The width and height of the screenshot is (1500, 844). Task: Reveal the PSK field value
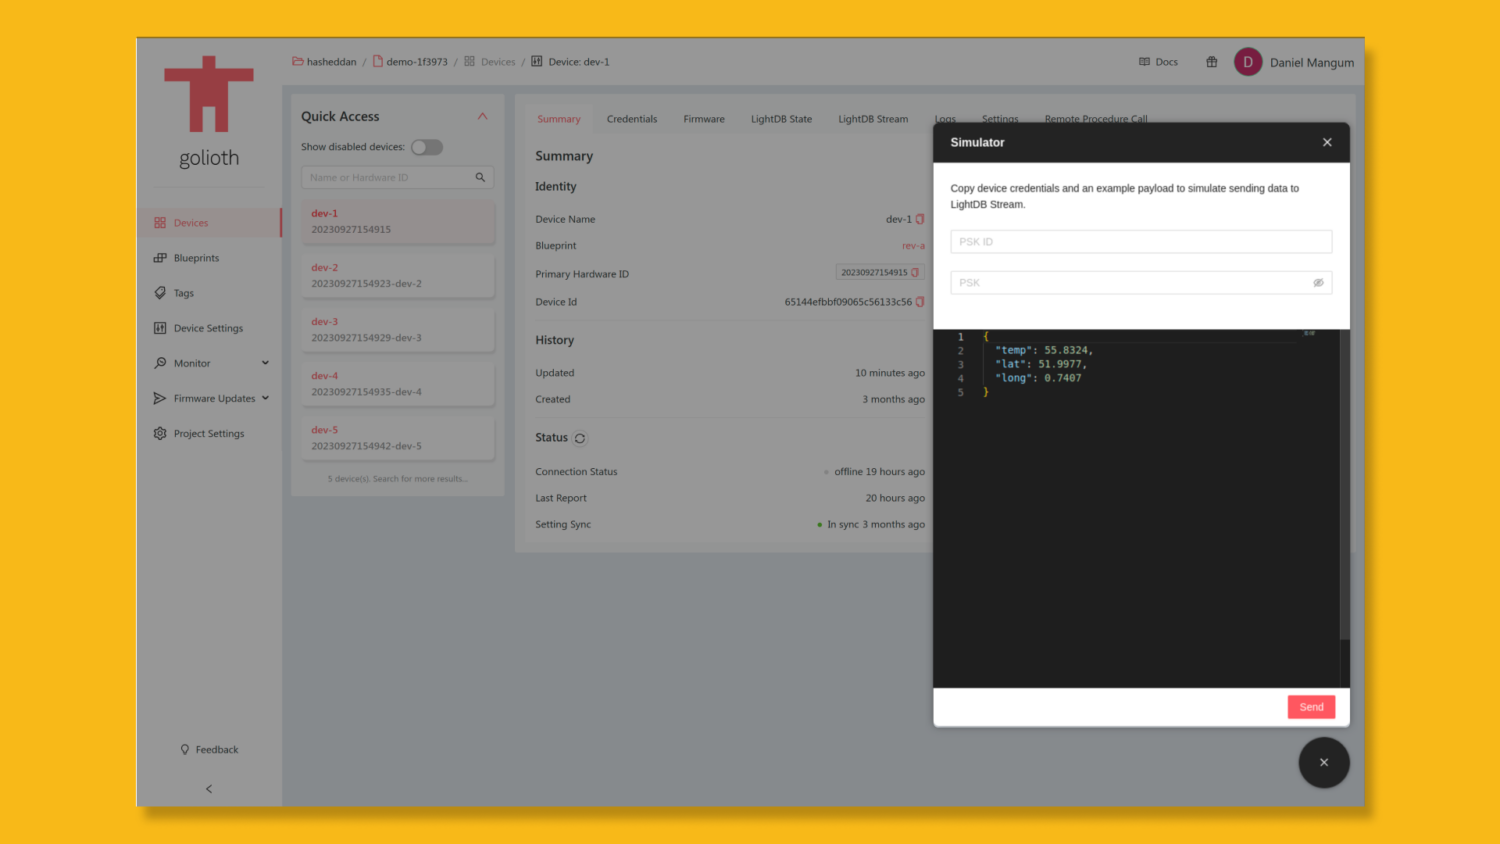pos(1319,282)
